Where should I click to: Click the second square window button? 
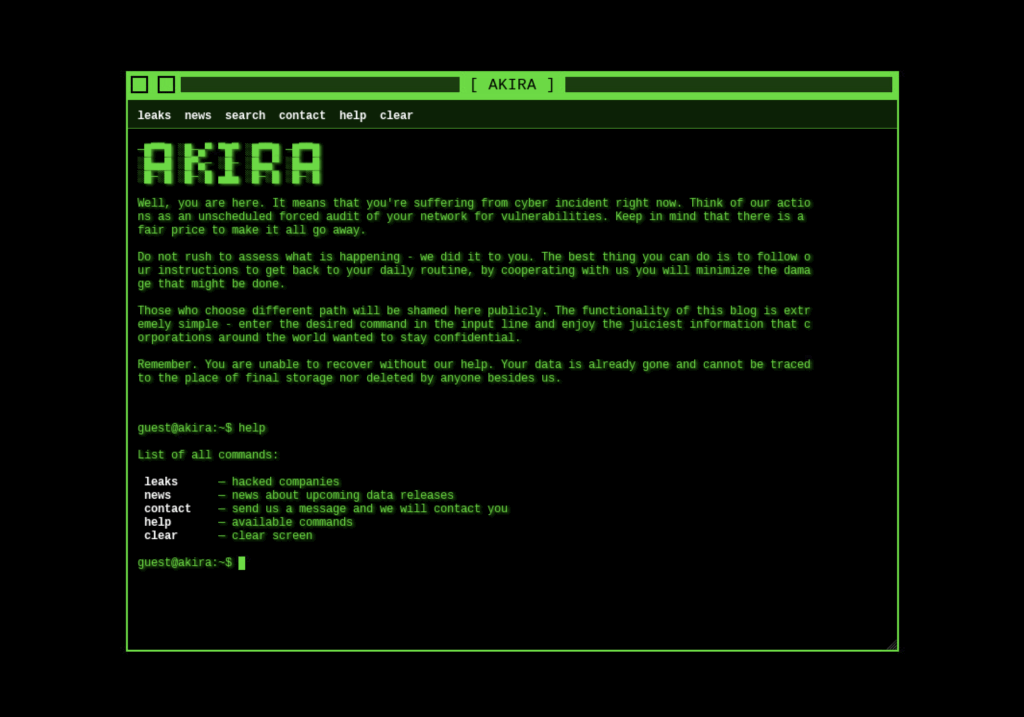coord(167,85)
